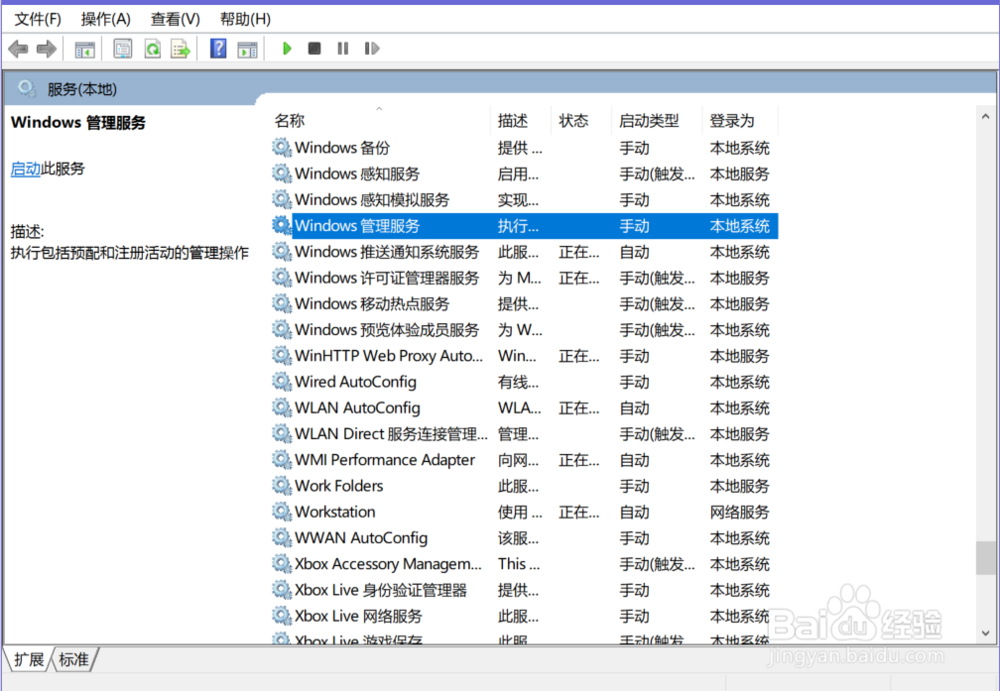Switch to the 扩展 tab
Screen dimensions: 1000x691
click(29, 659)
